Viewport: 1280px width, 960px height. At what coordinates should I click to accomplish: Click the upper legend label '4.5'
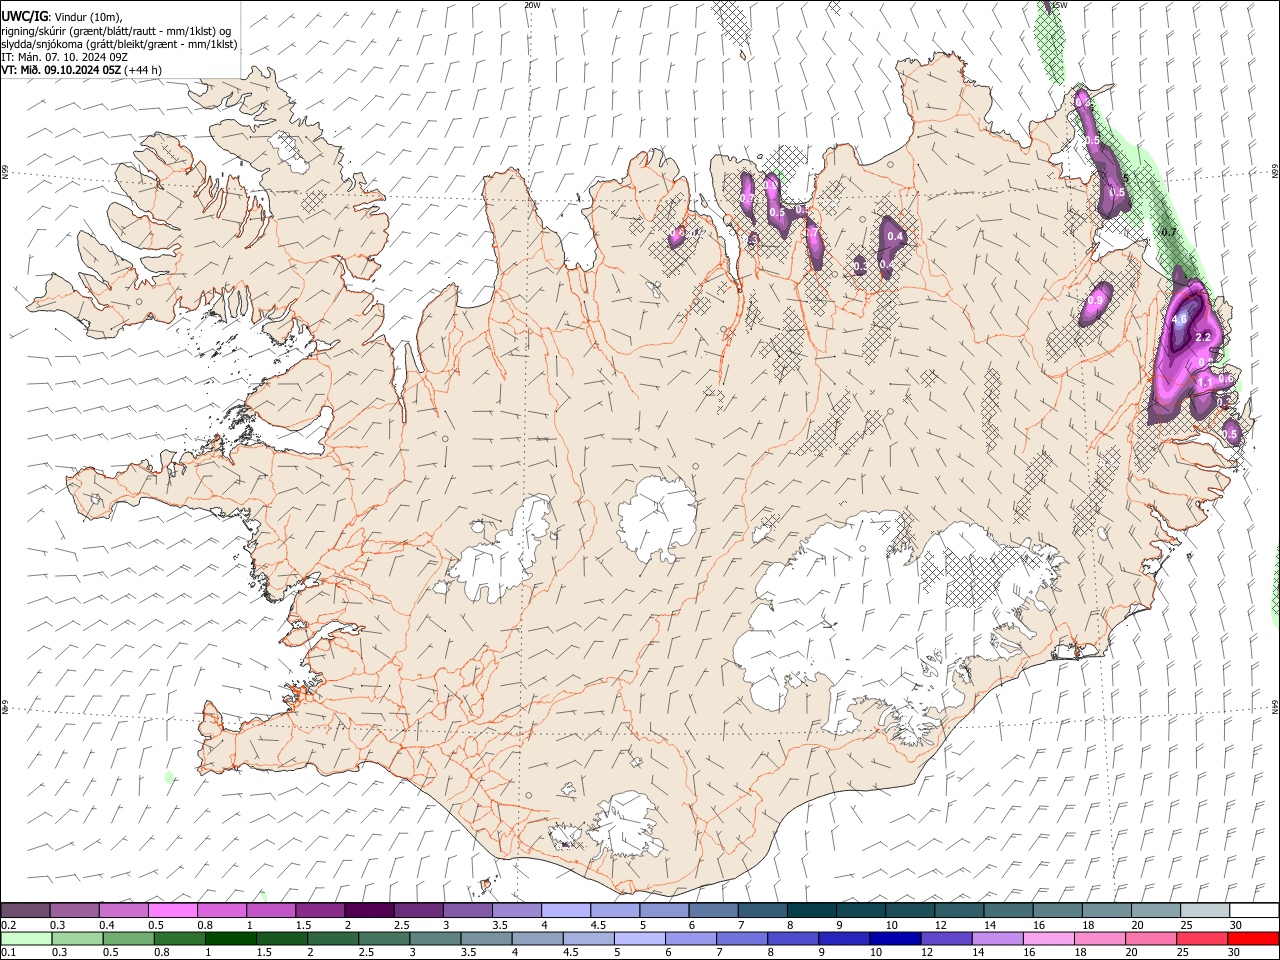(x=598, y=925)
